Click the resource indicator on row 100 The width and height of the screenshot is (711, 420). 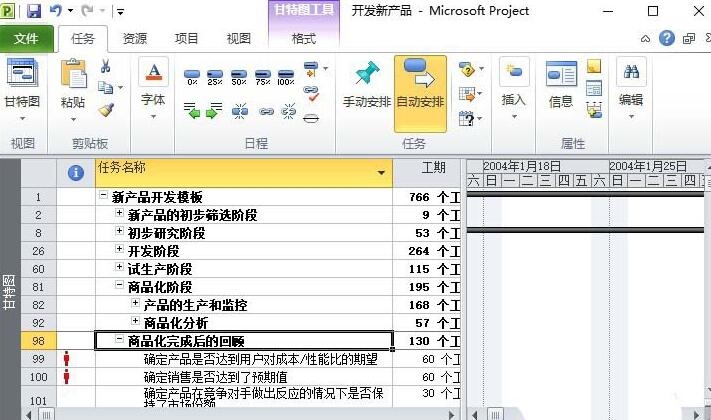(x=67, y=376)
